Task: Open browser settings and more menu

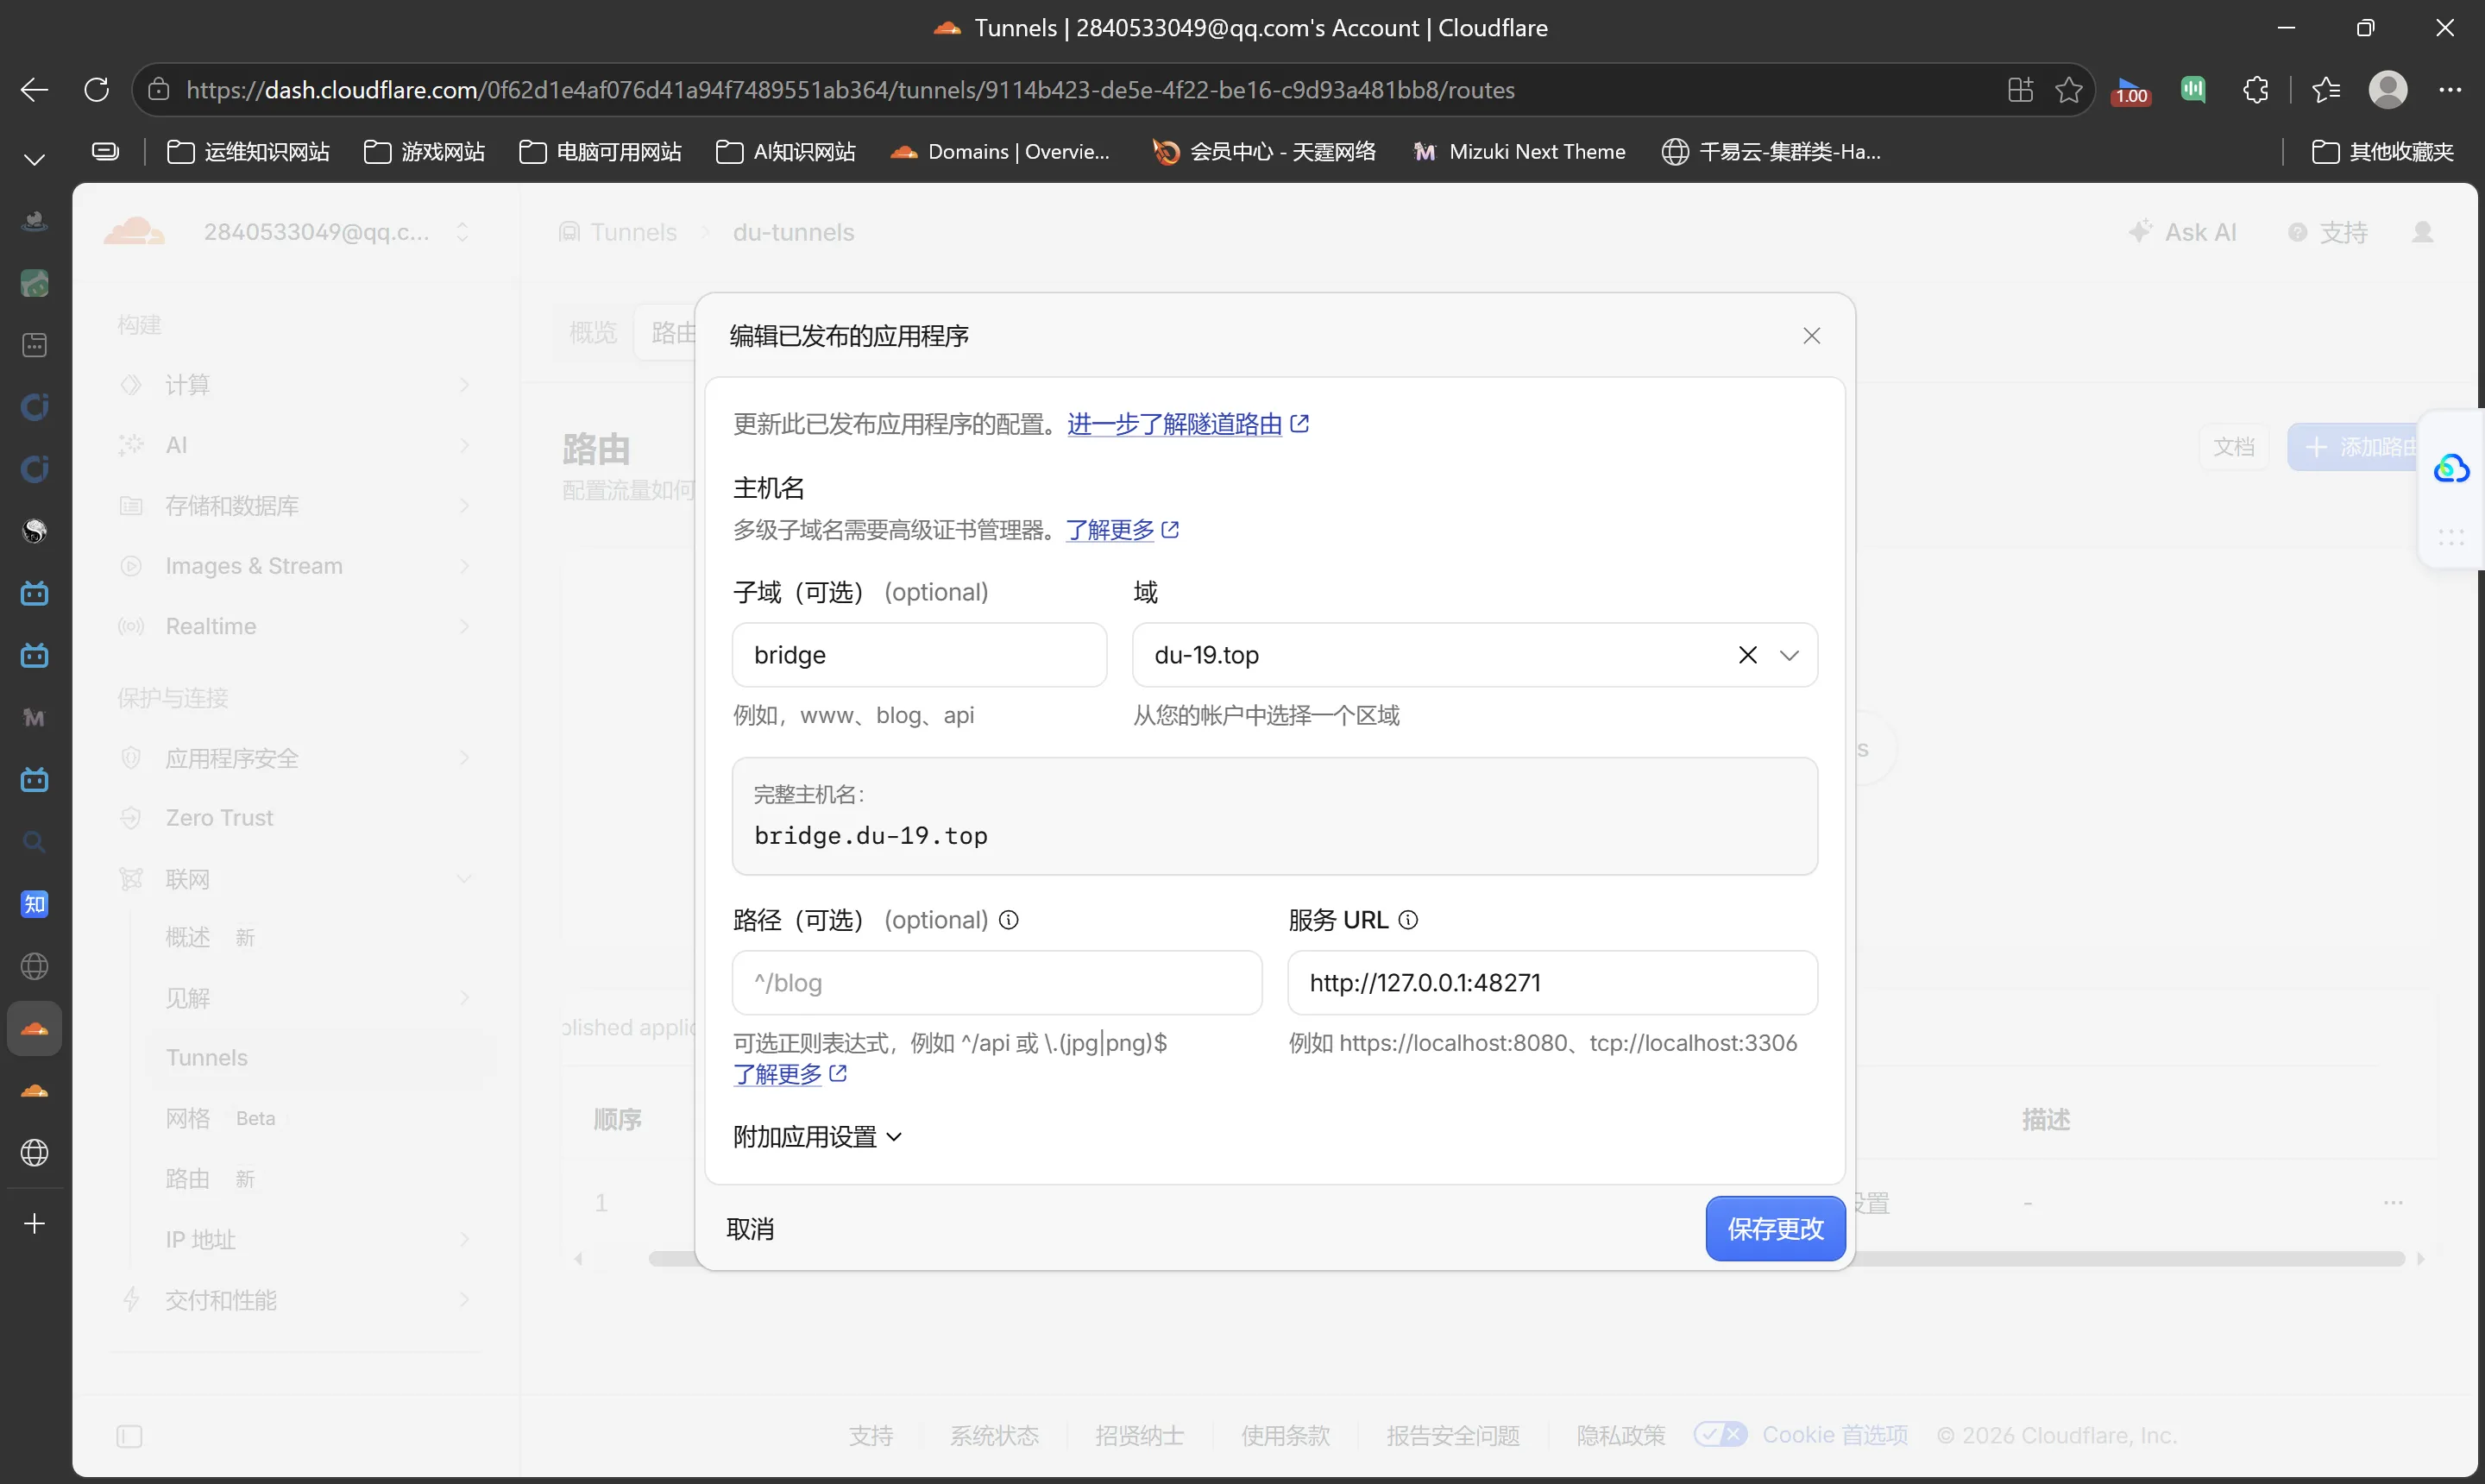Action: pyautogui.click(x=2450, y=90)
